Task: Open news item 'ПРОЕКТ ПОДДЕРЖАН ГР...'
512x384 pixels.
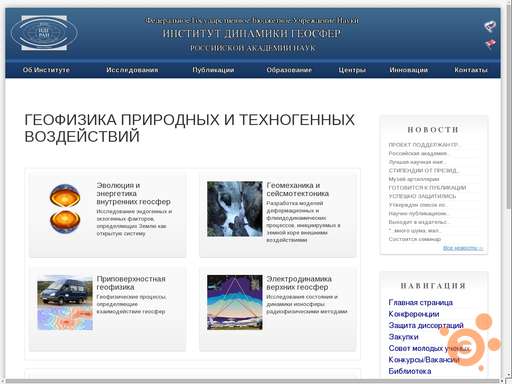Action: pyautogui.click(x=425, y=145)
